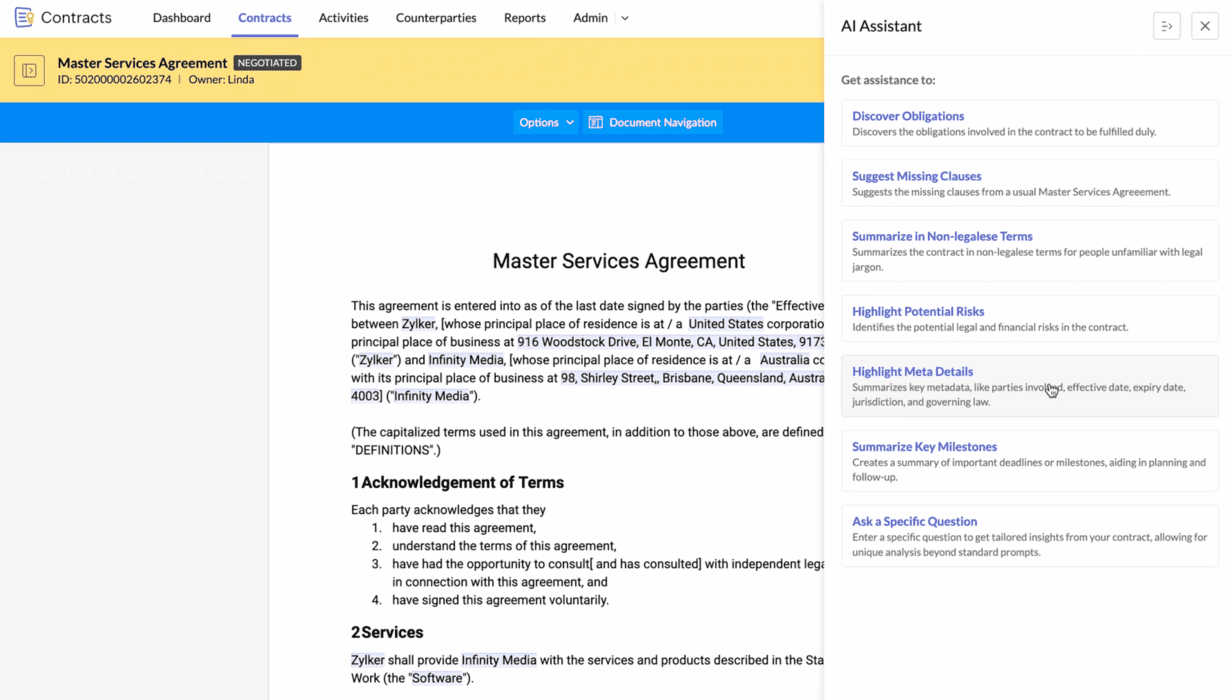Viewport: 1232px width, 700px height.
Task: Click Document Navigation button
Action: pyautogui.click(x=652, y=122)
